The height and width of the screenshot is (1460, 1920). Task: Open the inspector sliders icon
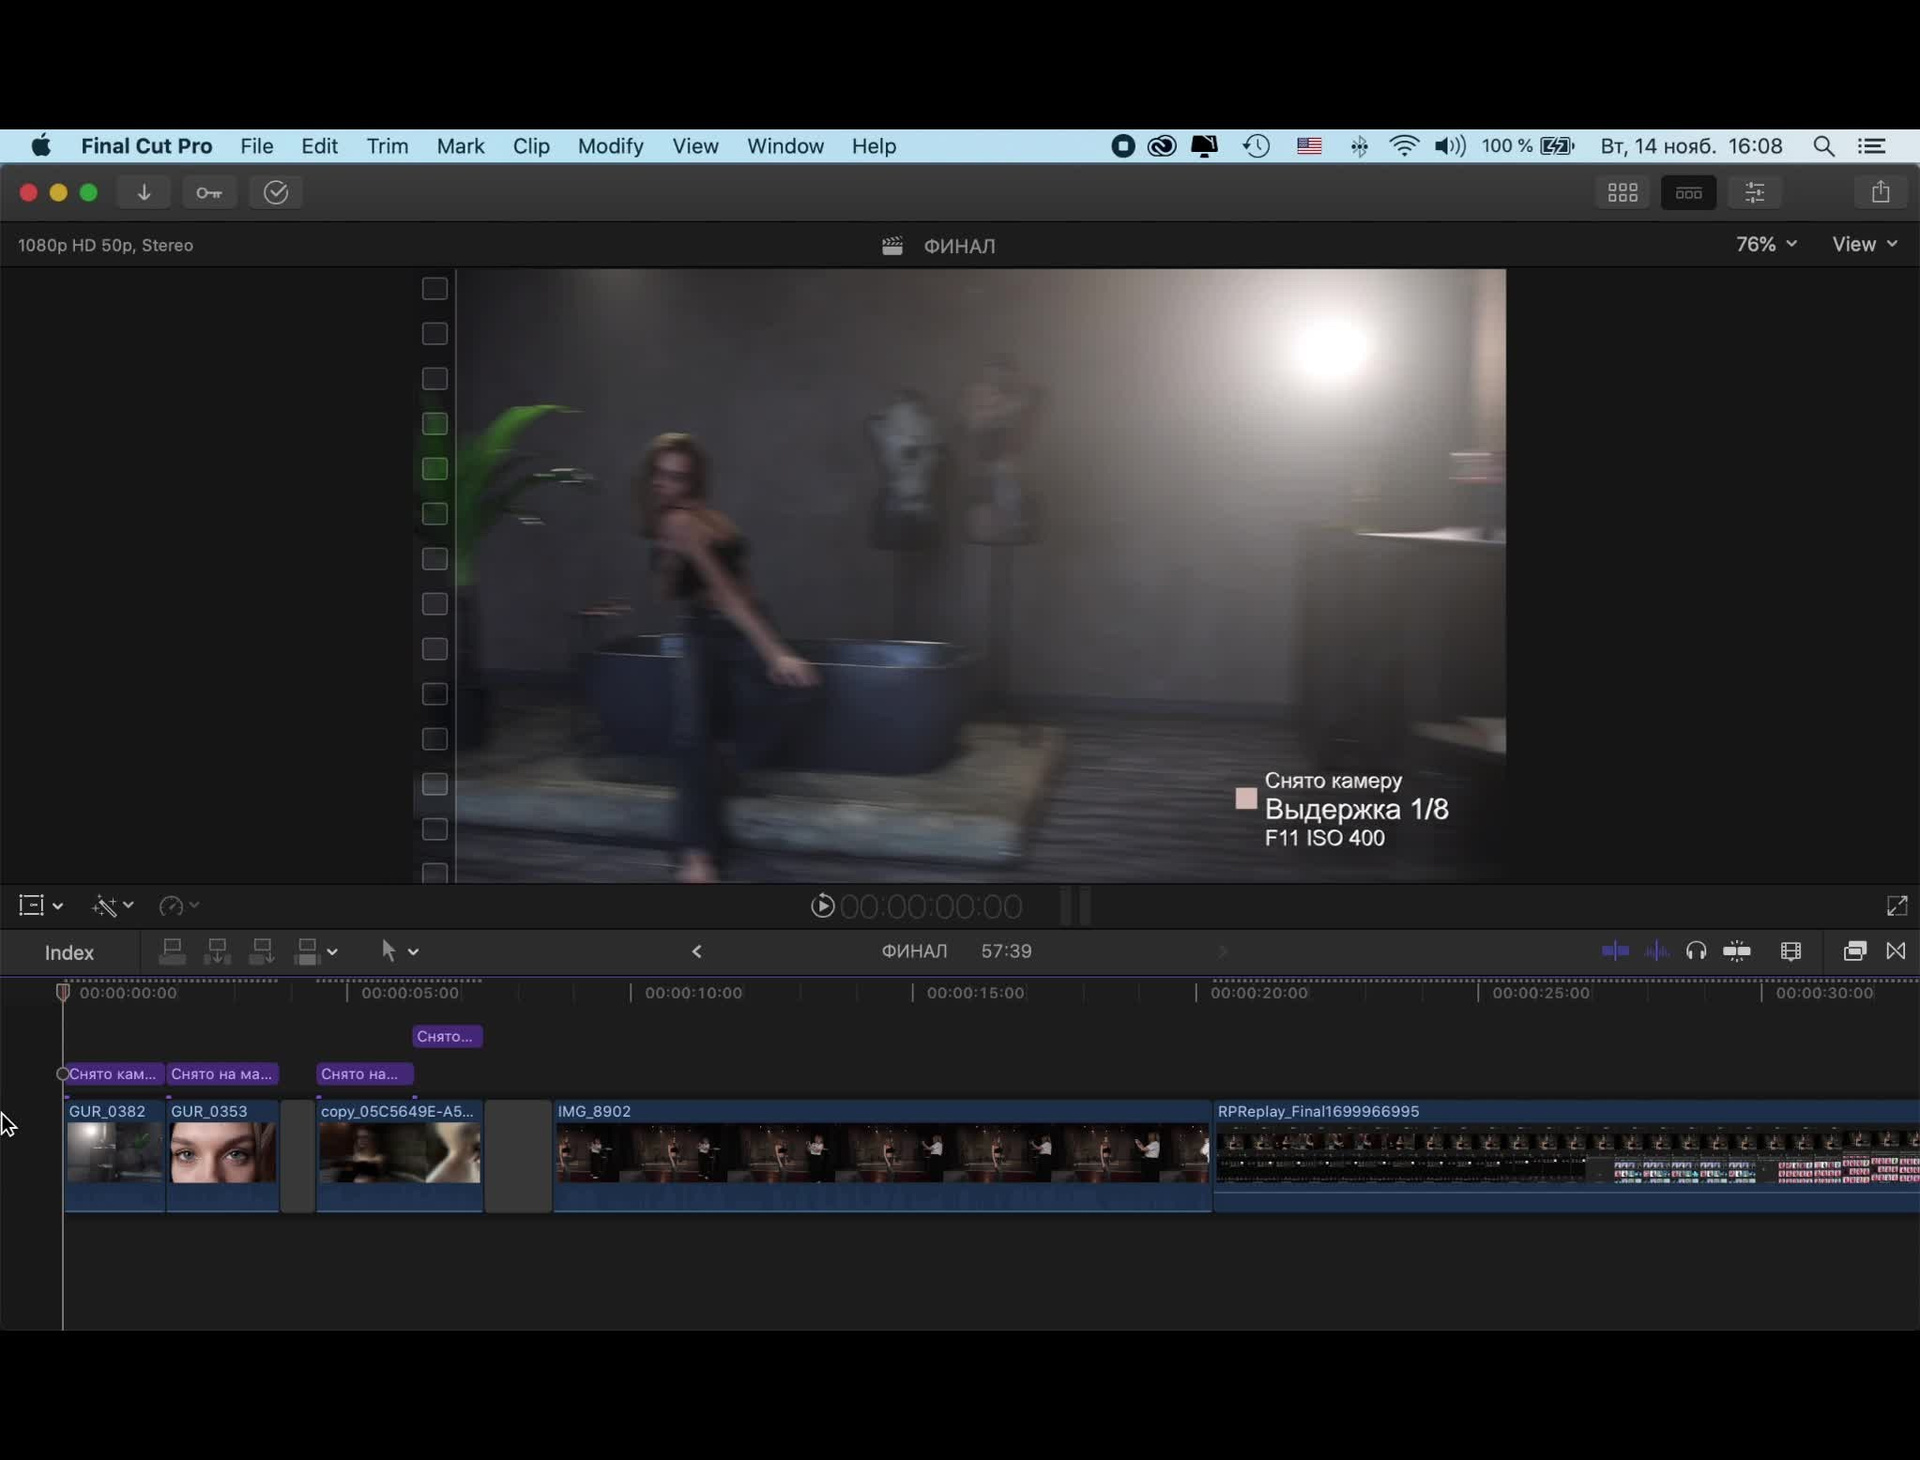pos(1755,192)
